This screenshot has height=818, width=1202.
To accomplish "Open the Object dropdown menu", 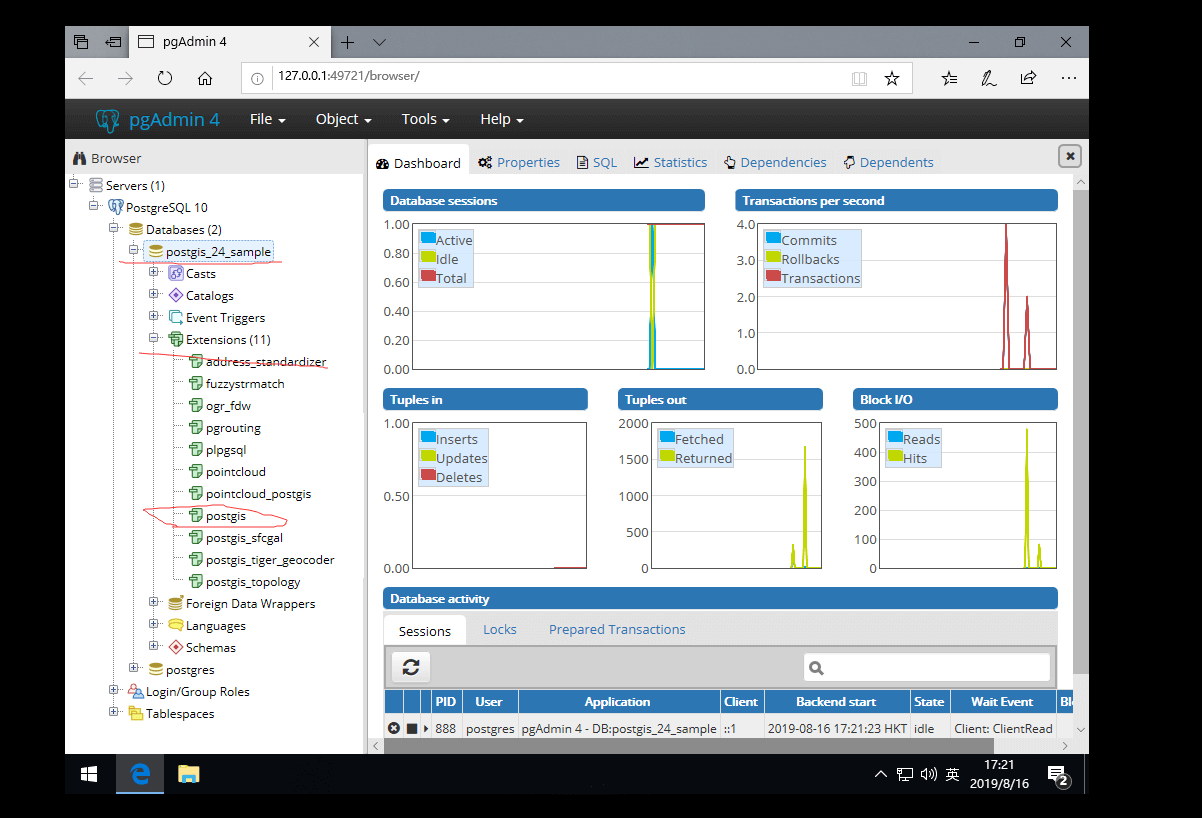I will [343, 119].
